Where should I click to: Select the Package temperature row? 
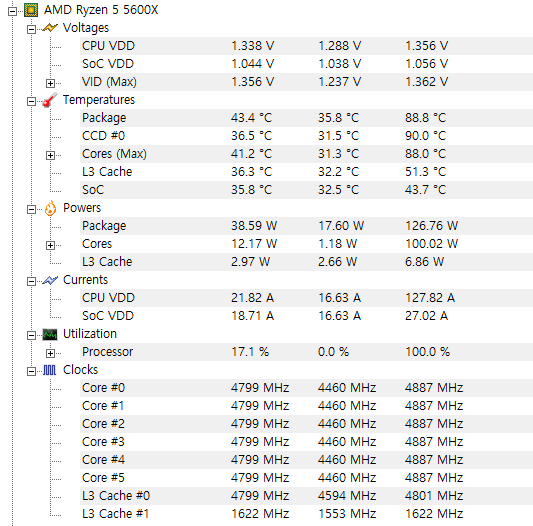click(306, 118)
